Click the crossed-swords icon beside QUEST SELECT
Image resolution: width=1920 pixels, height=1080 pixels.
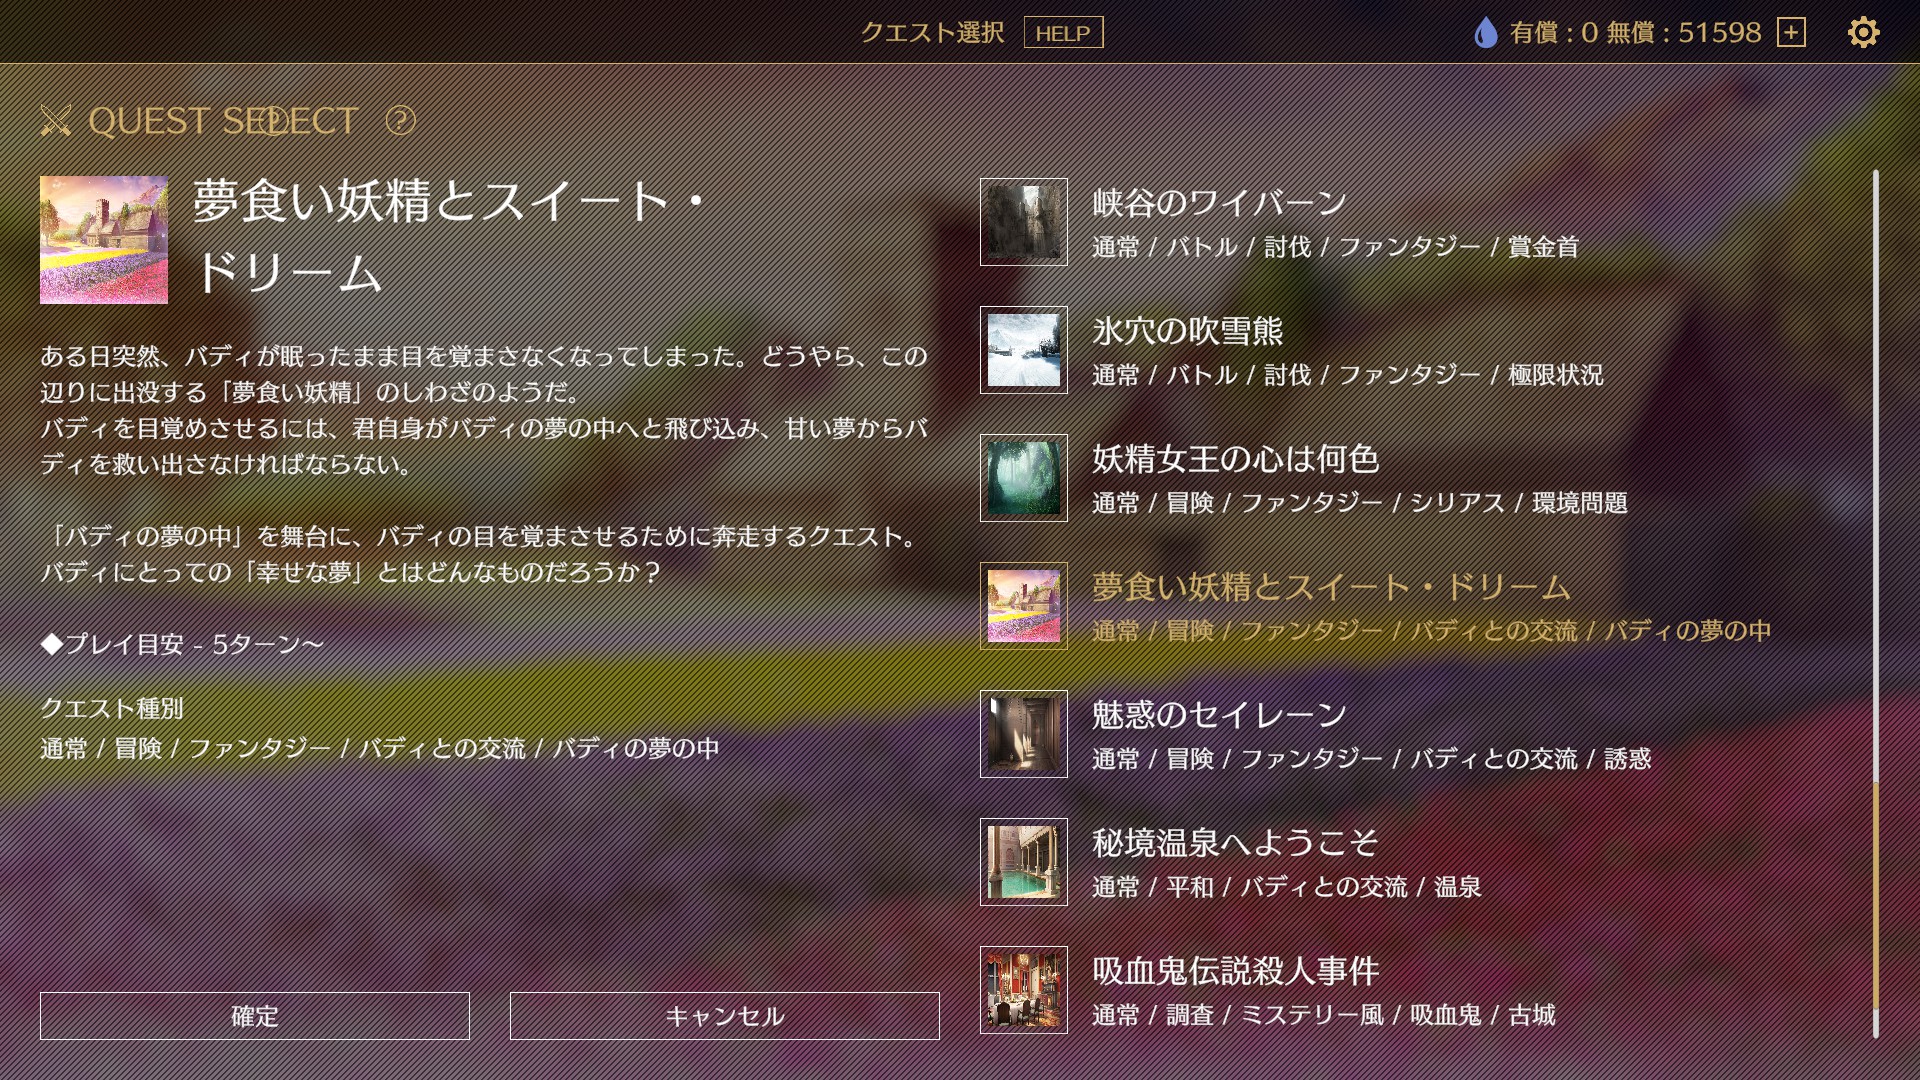click(54, 122)
